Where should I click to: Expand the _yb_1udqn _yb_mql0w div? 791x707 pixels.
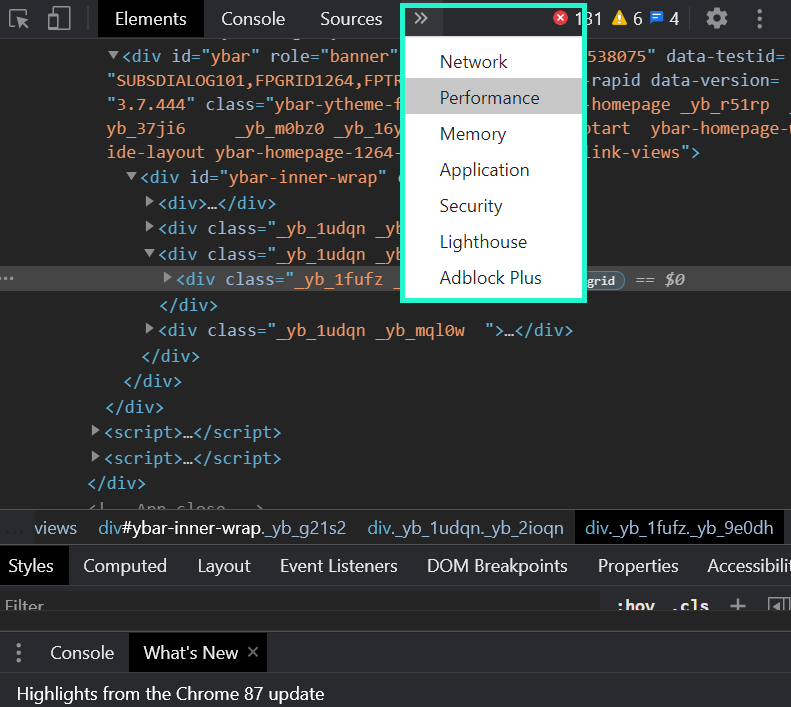[149, 329]
